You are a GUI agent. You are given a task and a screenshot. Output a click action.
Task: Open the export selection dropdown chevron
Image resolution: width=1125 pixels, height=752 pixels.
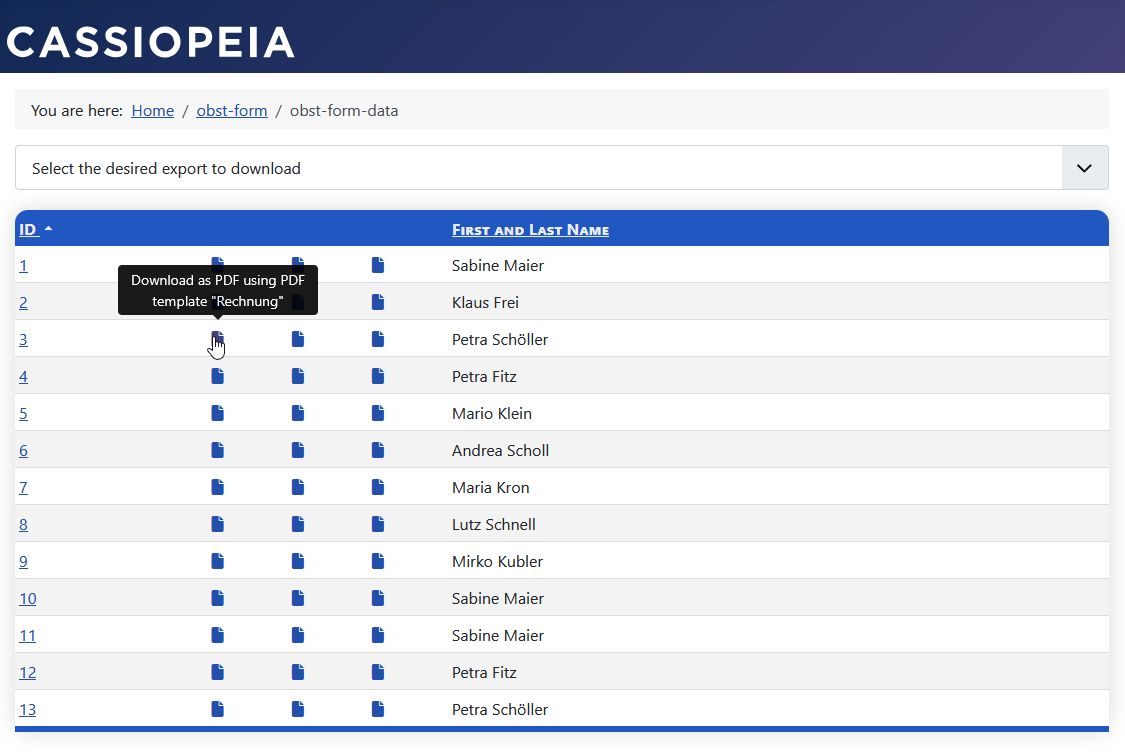[1084, 167]
